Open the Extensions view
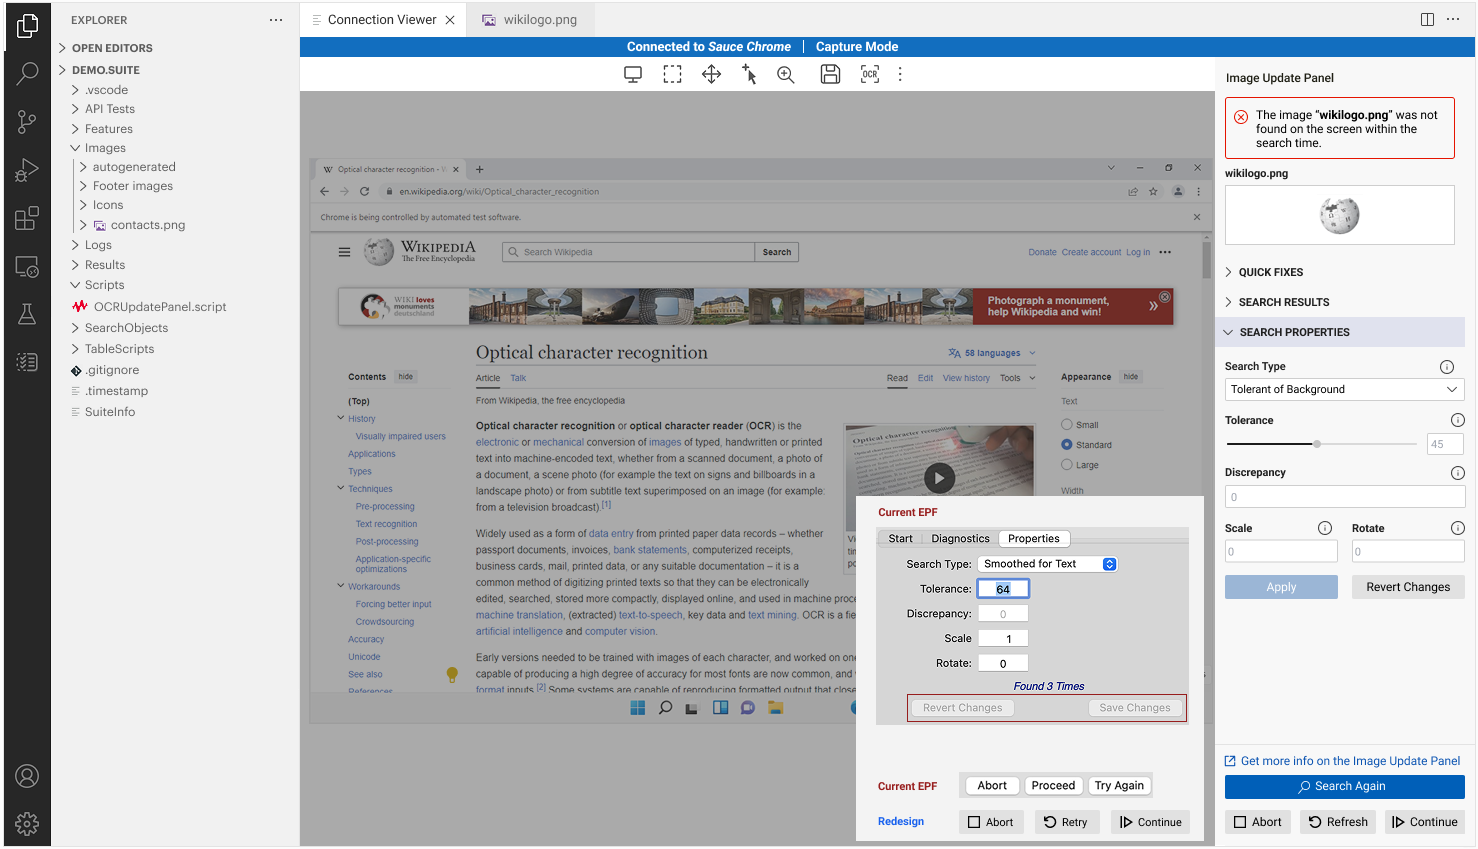This screenshot has height=849, width=1478. [27, 218]
